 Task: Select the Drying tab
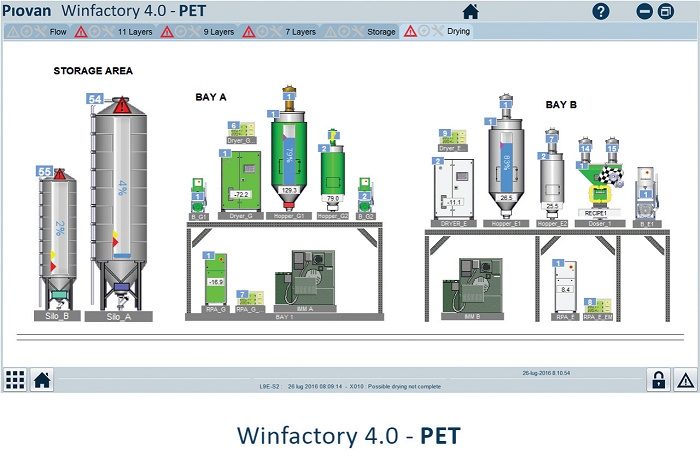point(458,31)
